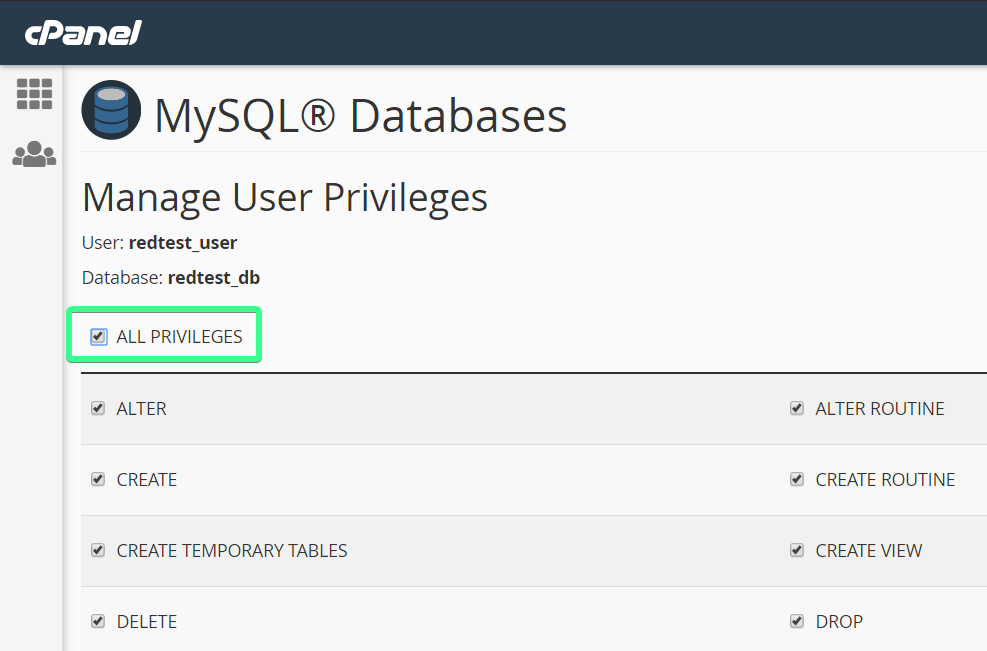Uncheck the ALTER ROUTINE checkbox

point(797,408)
